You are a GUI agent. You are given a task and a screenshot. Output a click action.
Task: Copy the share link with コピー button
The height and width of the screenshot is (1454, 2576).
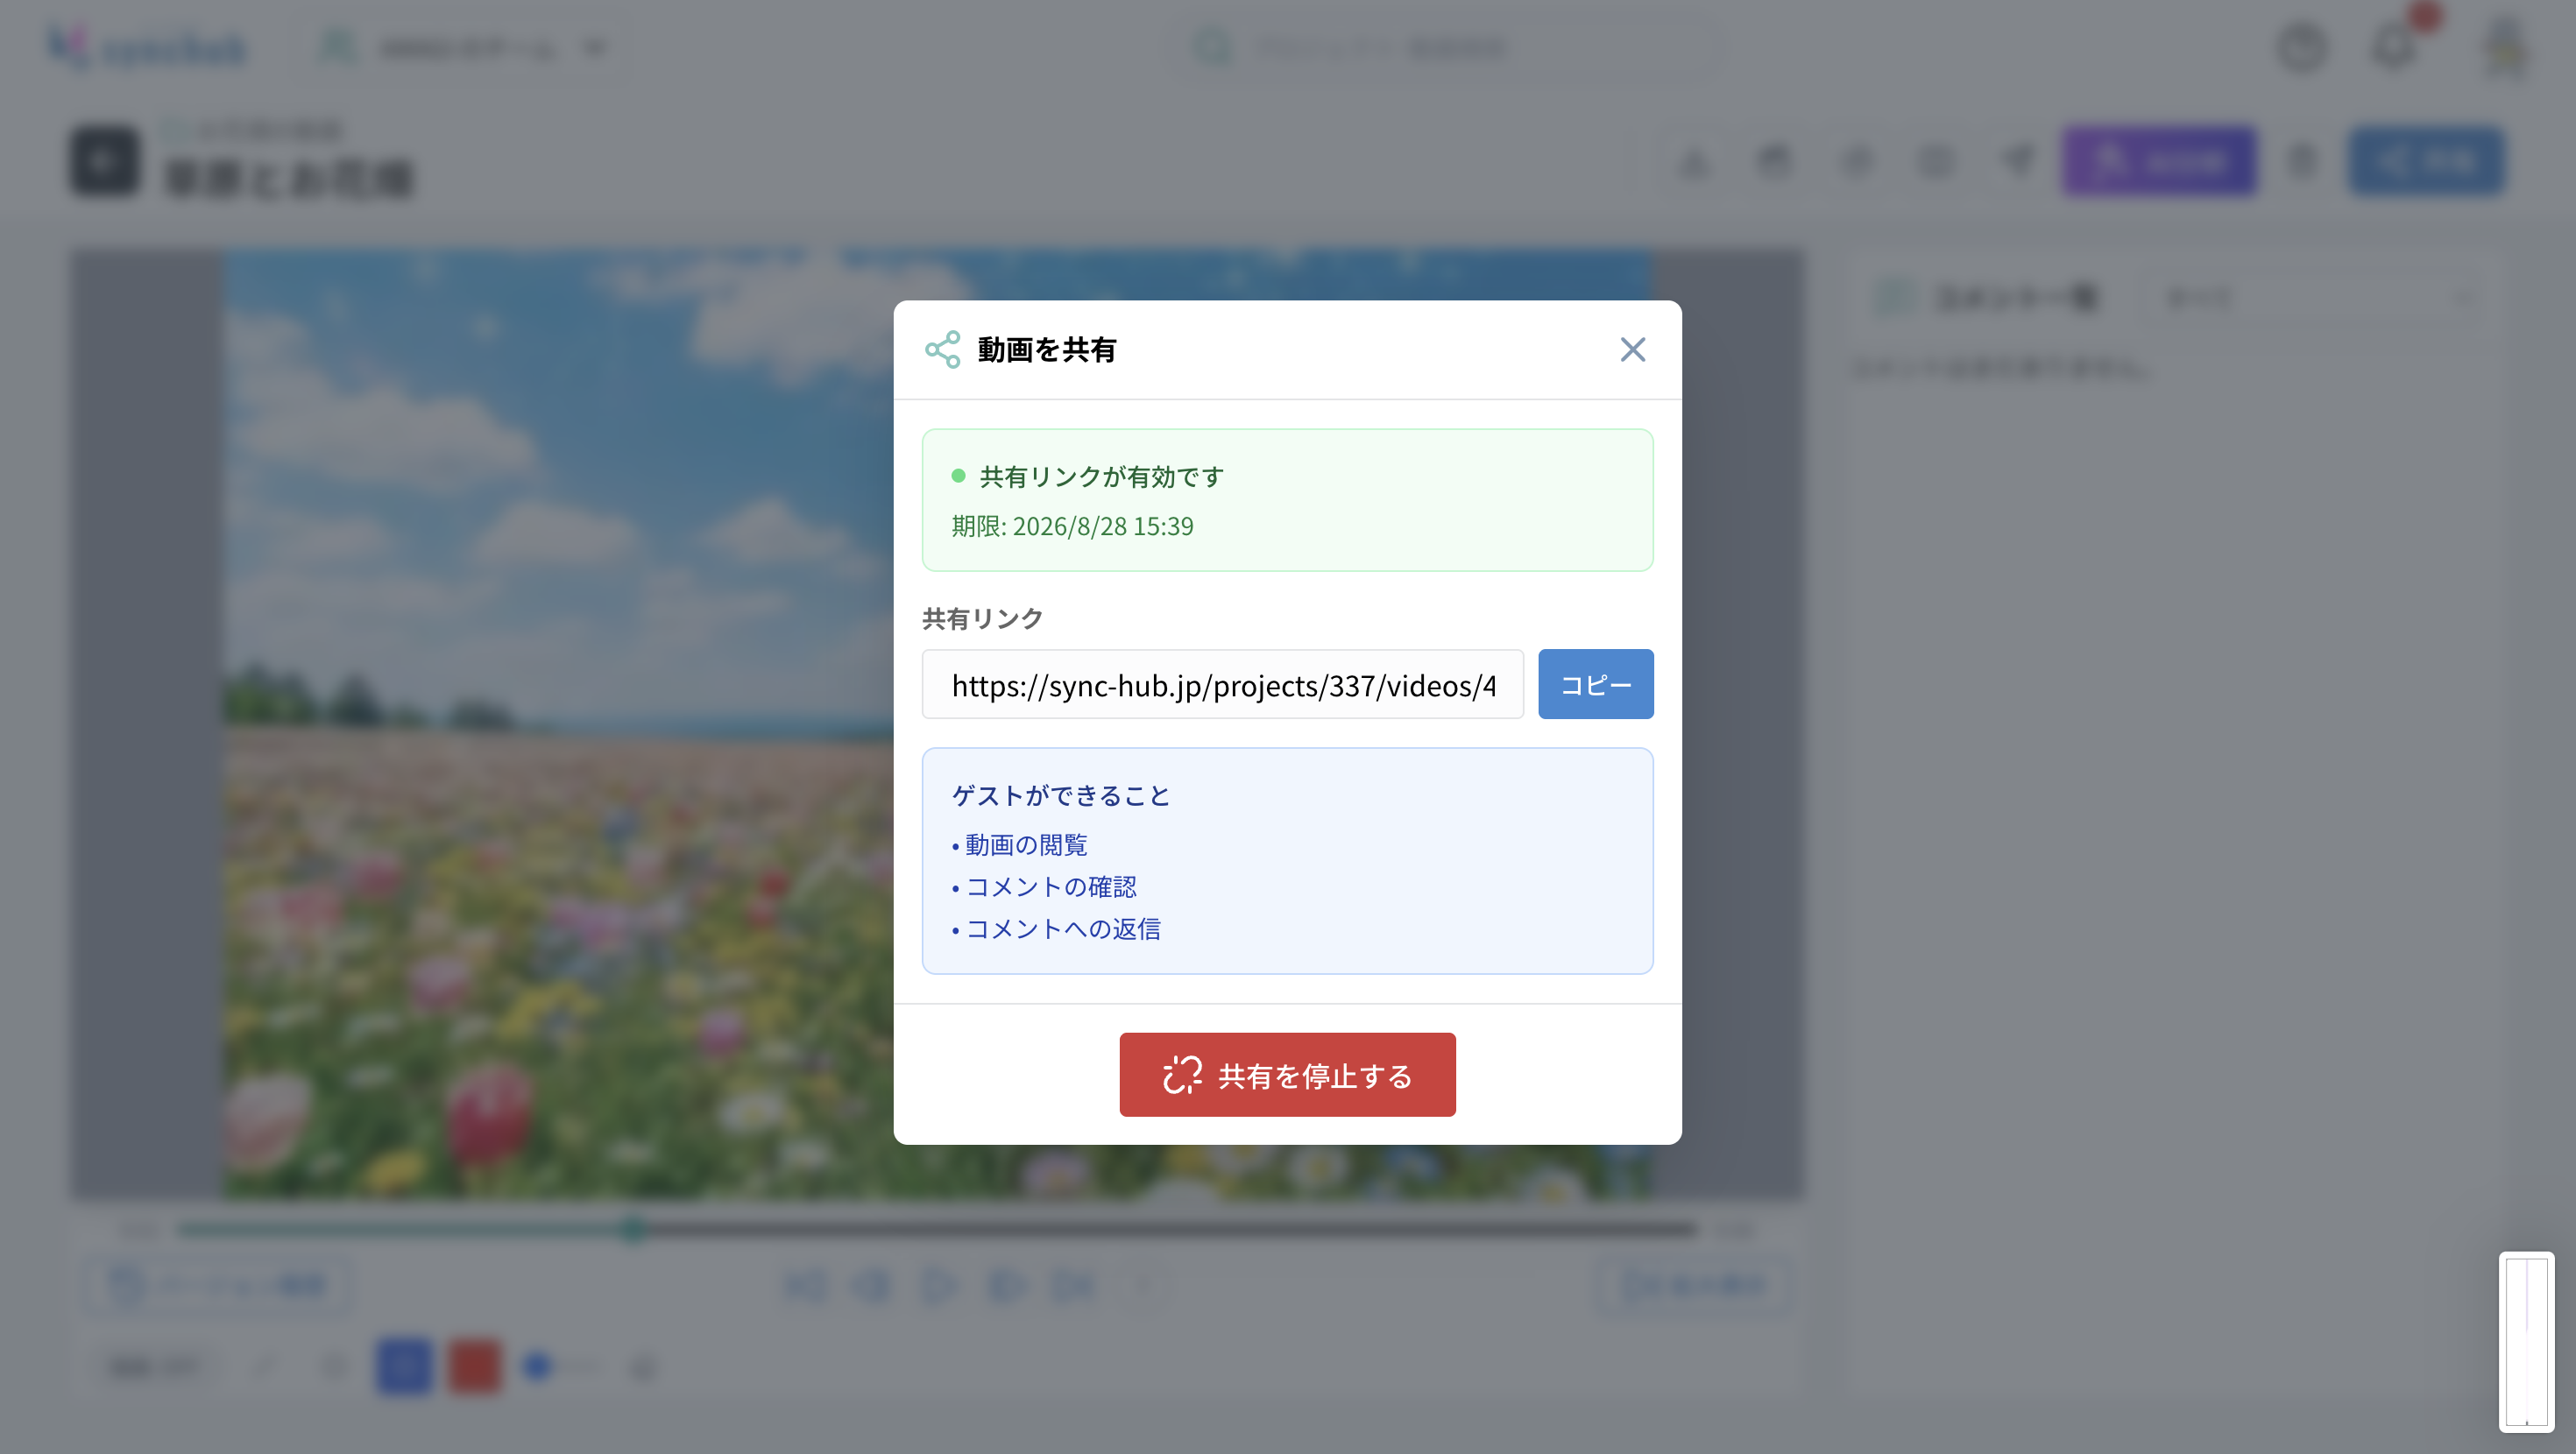pos(1595,684)
